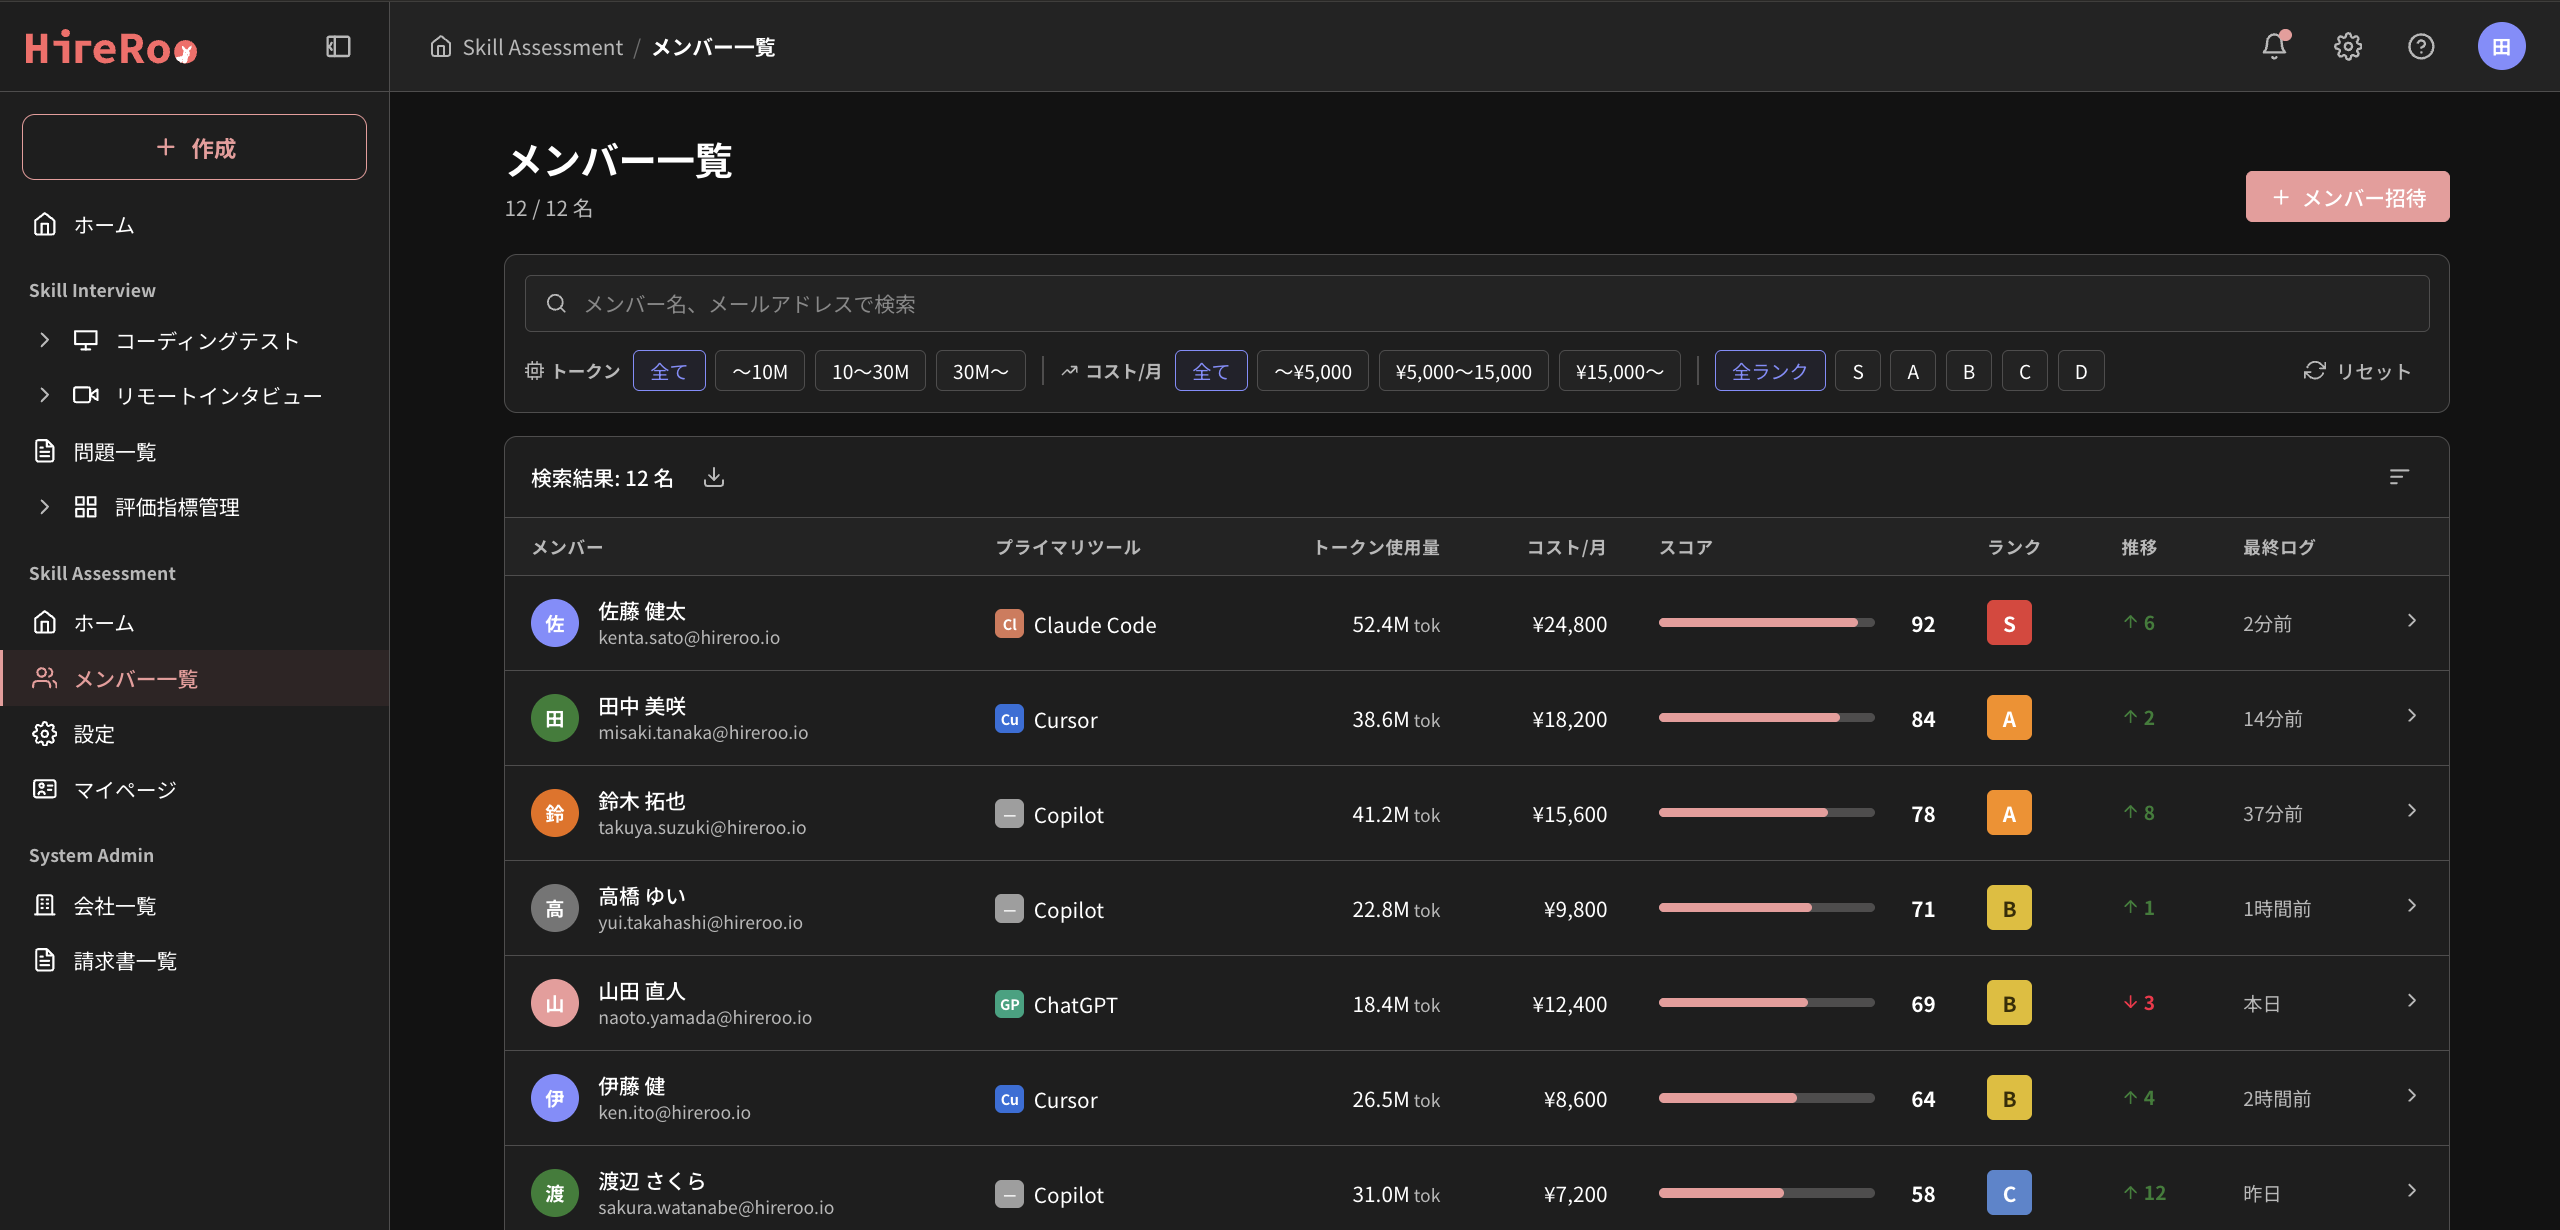
Task: Open settings gear in top bar
Action: pos(2348,47)
